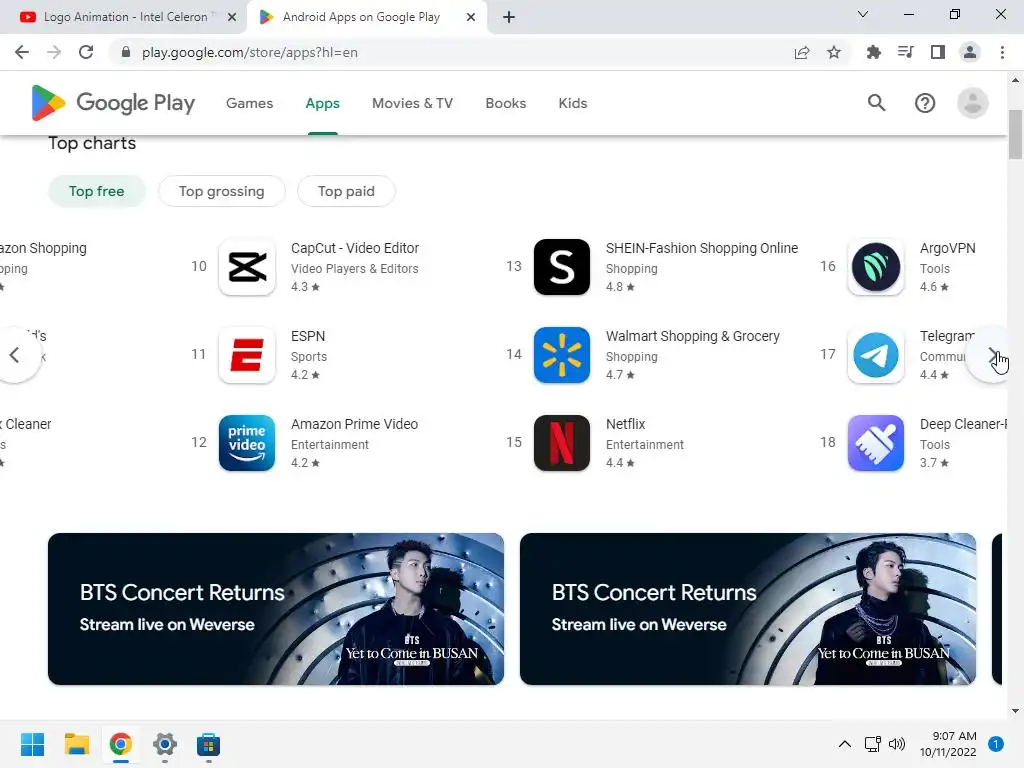Viewport: 1024px width, 768px height.
Task: Open the Help center icon
Action: tap(925, 103)
